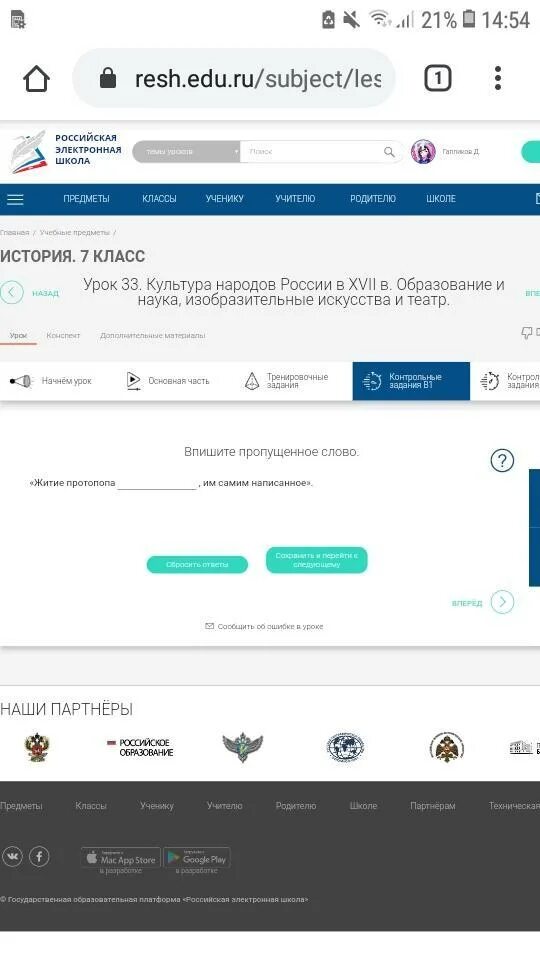Image resolution: width=540 pixels, height=960 pixels.
Task: Follow the footer Предметы link
Action: coord(21,806)
